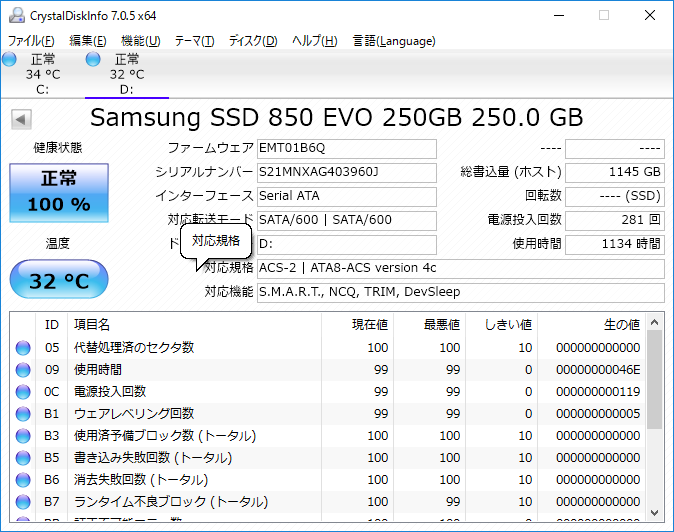
Task: Click status orb of attribute B6 row
Action: click(x=23, y=480)
